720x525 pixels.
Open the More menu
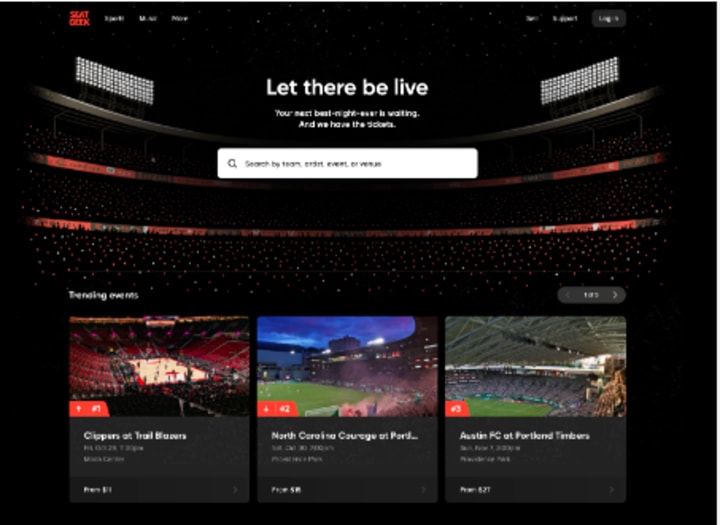pos(180,18)
